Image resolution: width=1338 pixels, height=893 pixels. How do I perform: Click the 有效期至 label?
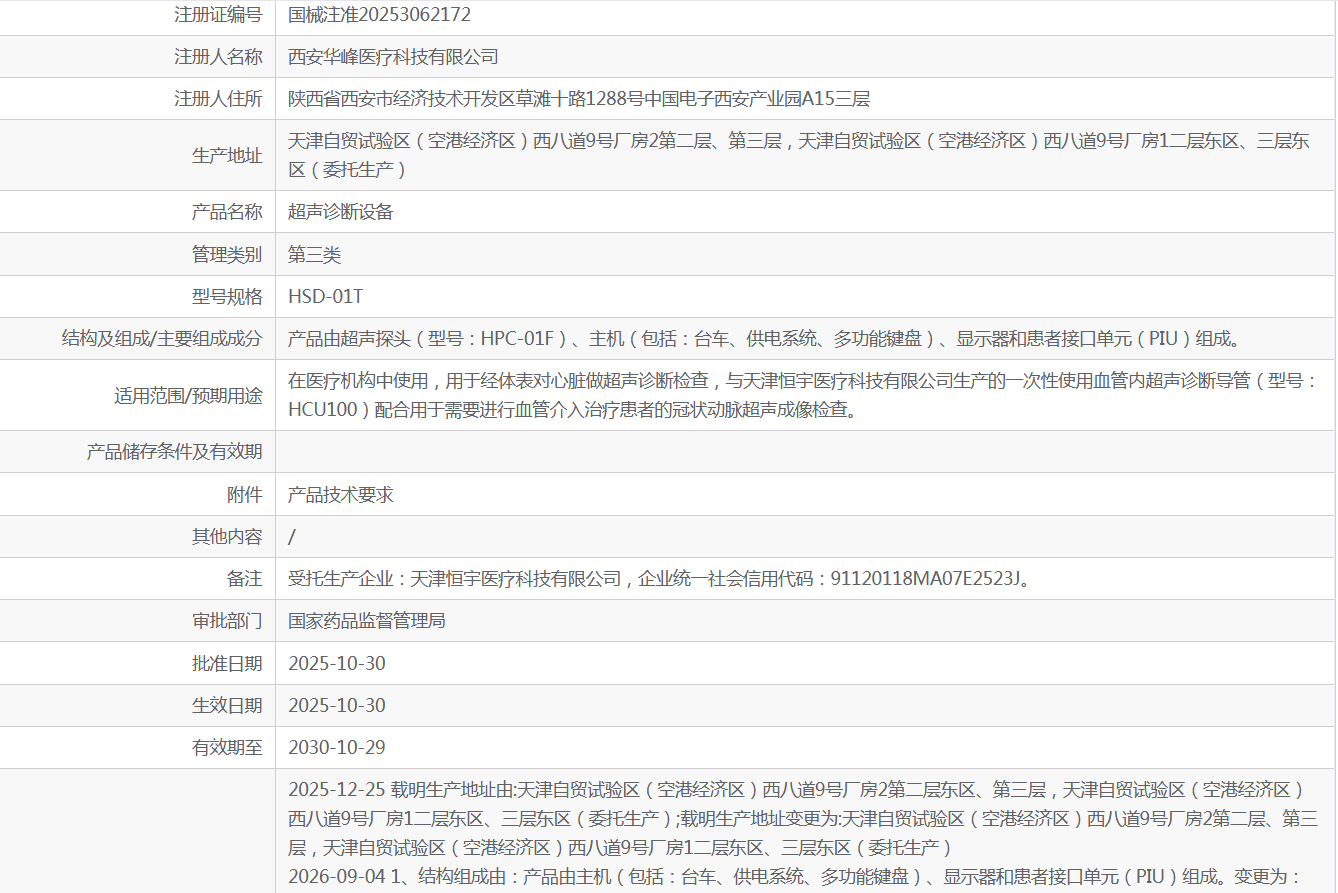coord(227,748)
